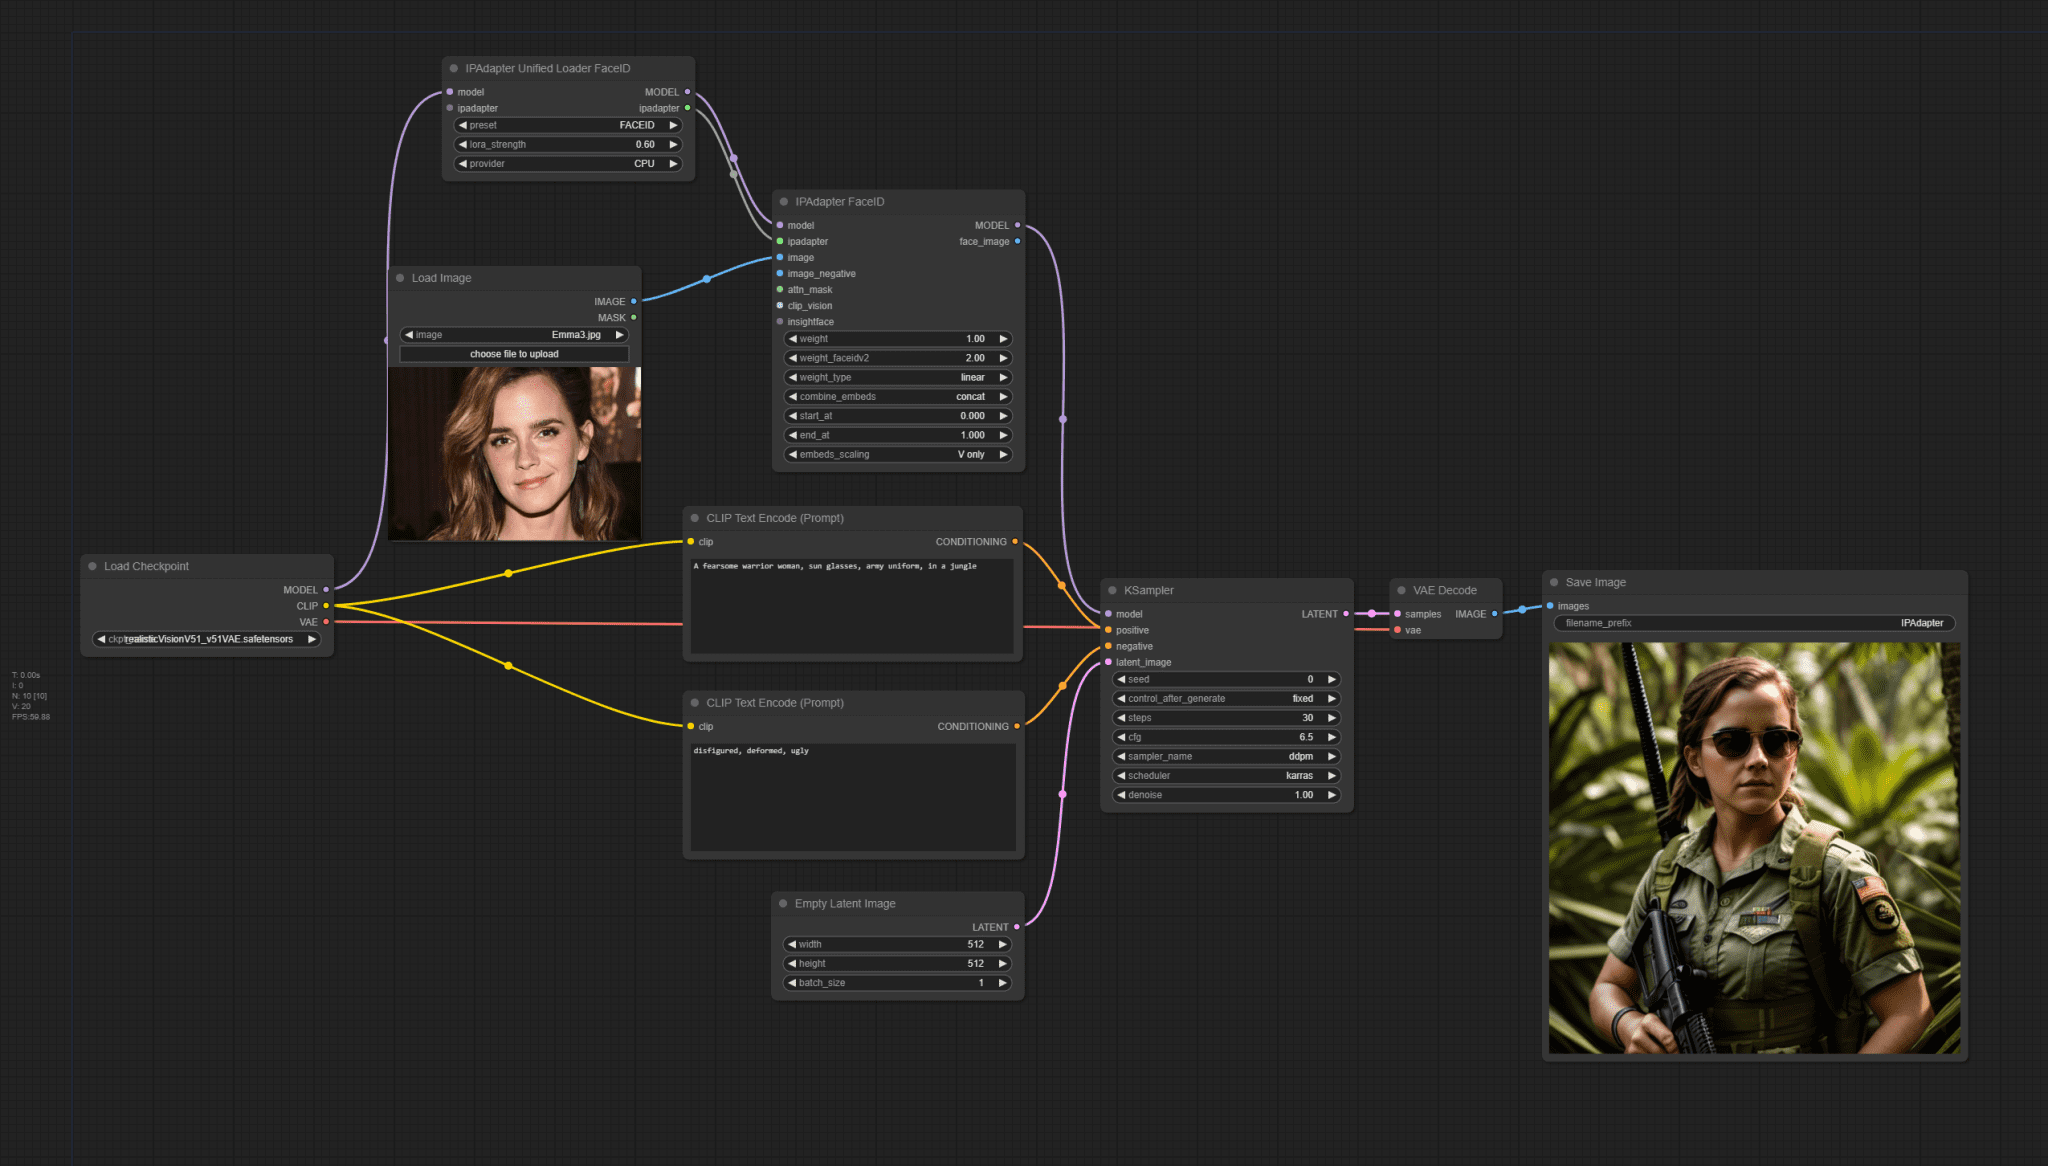Collapse the IPAdapter FaceID node title dot

tap(784, 202)
